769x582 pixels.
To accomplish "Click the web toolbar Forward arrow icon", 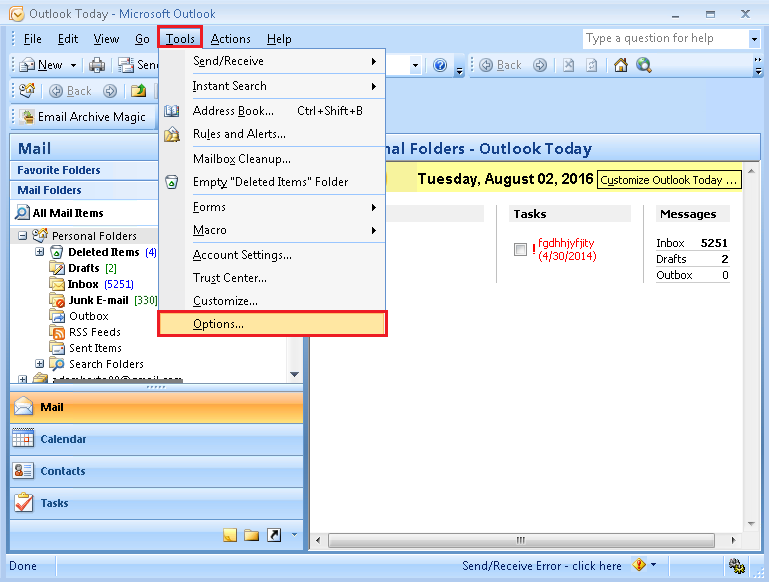I will (539, 65).
